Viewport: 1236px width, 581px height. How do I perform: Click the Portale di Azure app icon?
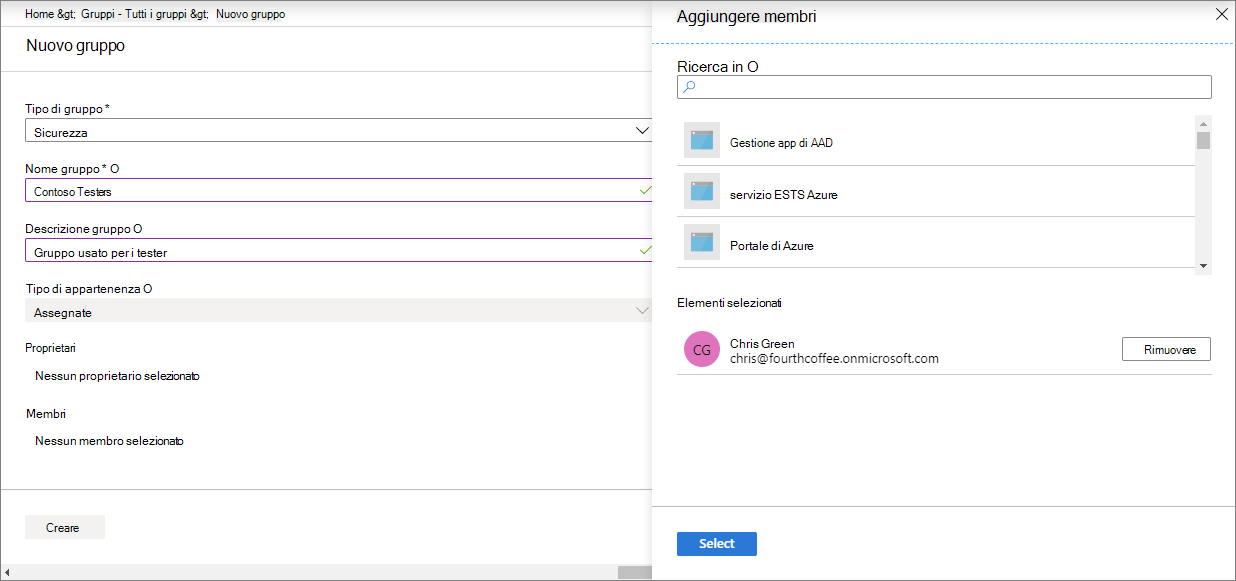pyautogui.click(x=702, y=243)
